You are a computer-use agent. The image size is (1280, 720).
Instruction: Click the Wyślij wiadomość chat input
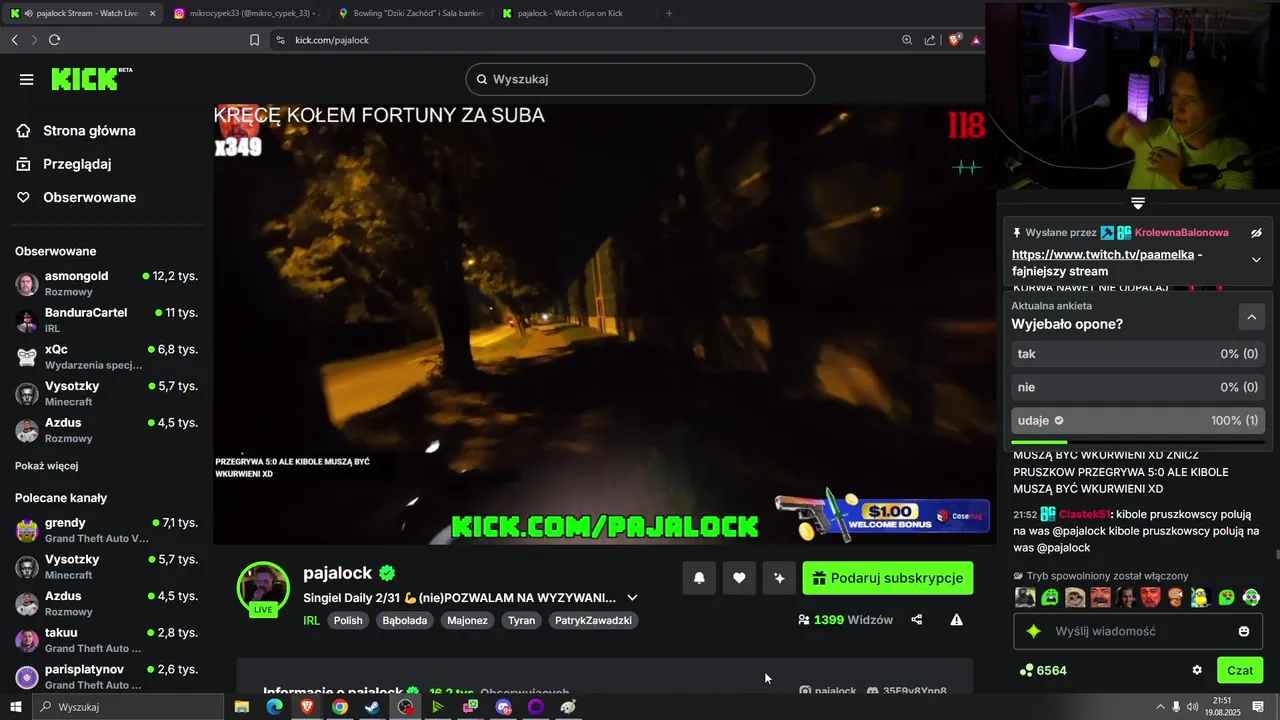coord(1138,632)
